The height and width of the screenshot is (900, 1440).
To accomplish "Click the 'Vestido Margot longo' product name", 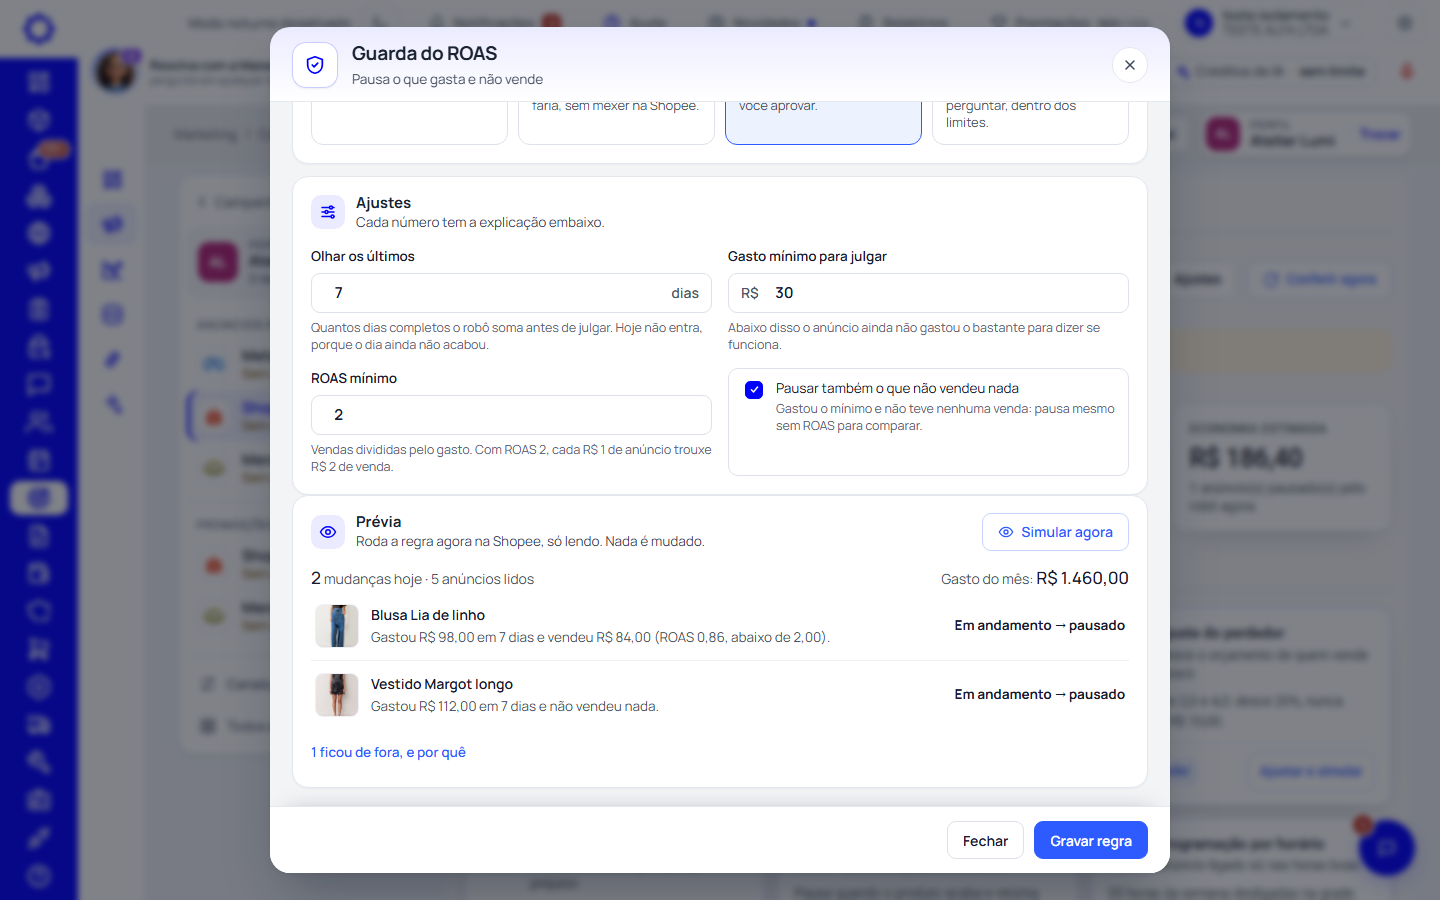I will (x=442, y=684).
